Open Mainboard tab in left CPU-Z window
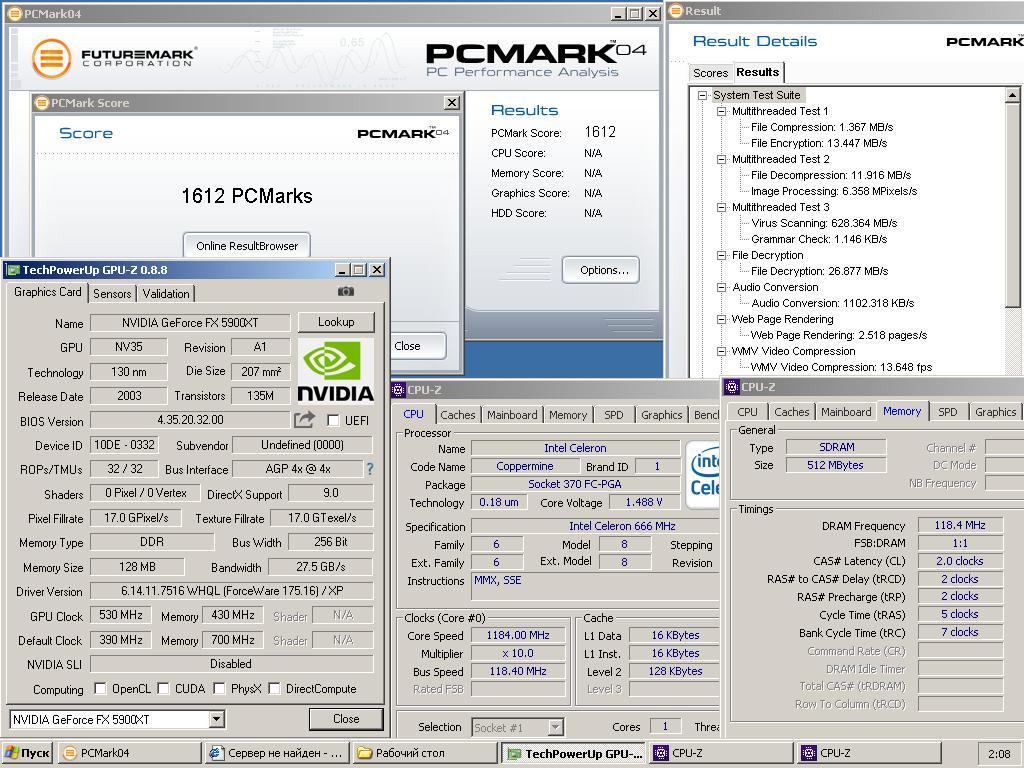This screenshot has height=768, width=1024. [512, 415]
